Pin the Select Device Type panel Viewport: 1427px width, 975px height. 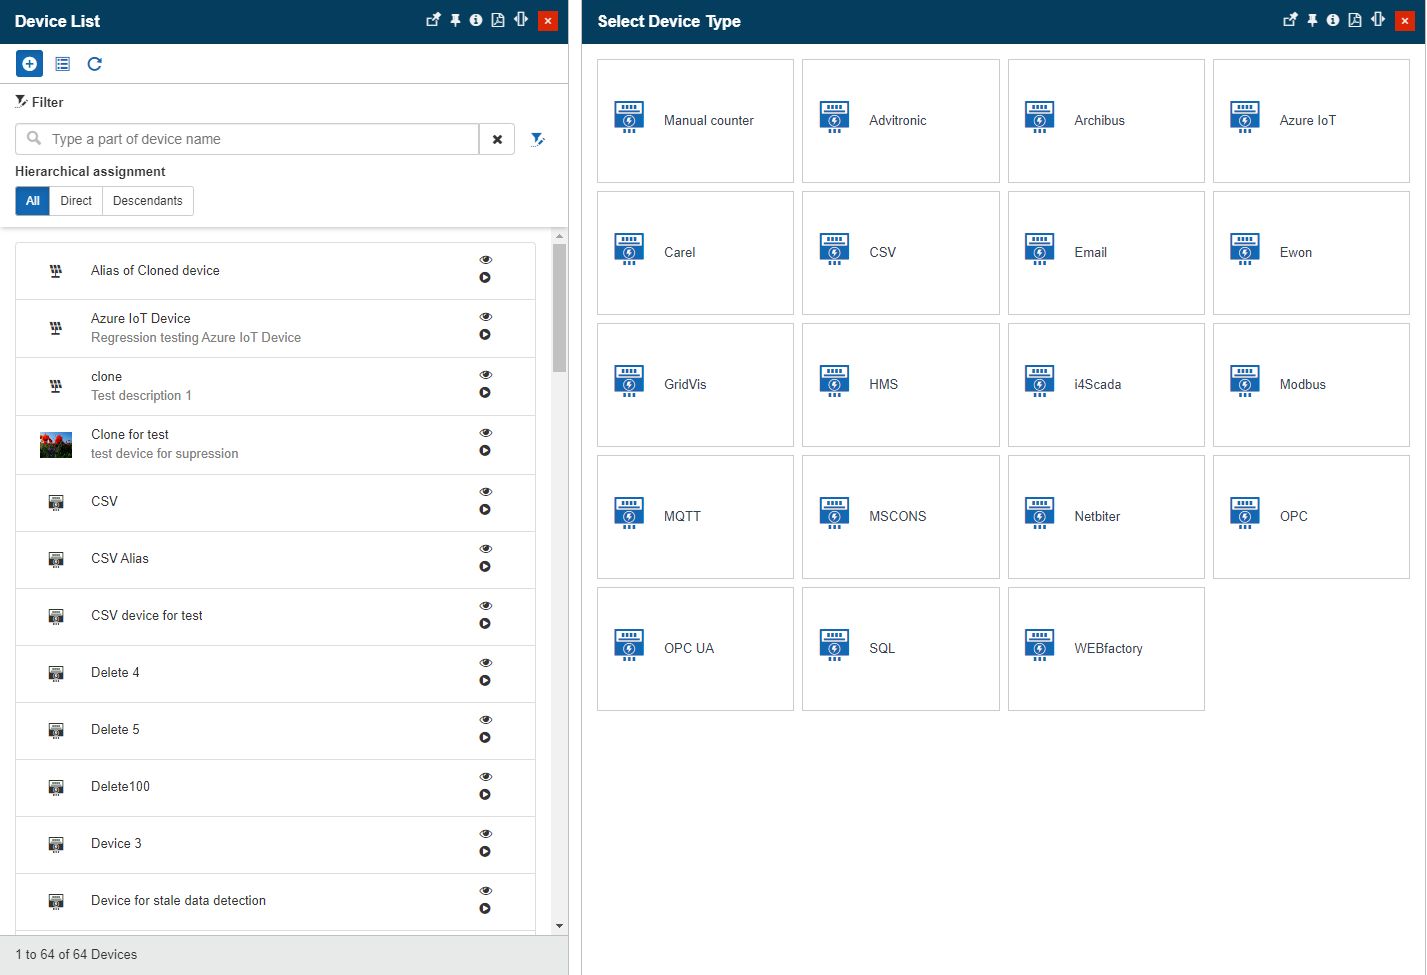click(x=1312, y=20)
